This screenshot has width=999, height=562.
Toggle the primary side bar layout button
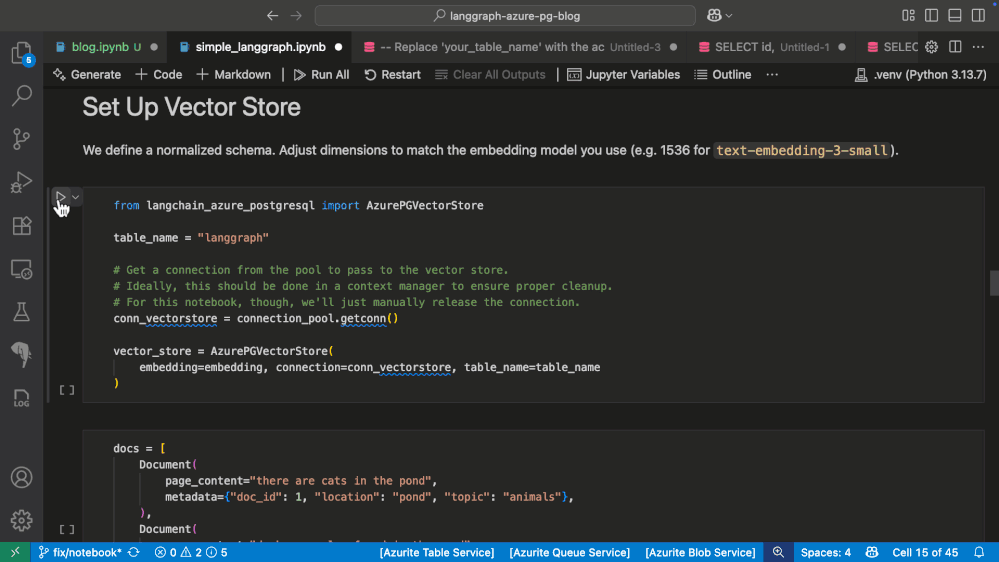[931, 16]
